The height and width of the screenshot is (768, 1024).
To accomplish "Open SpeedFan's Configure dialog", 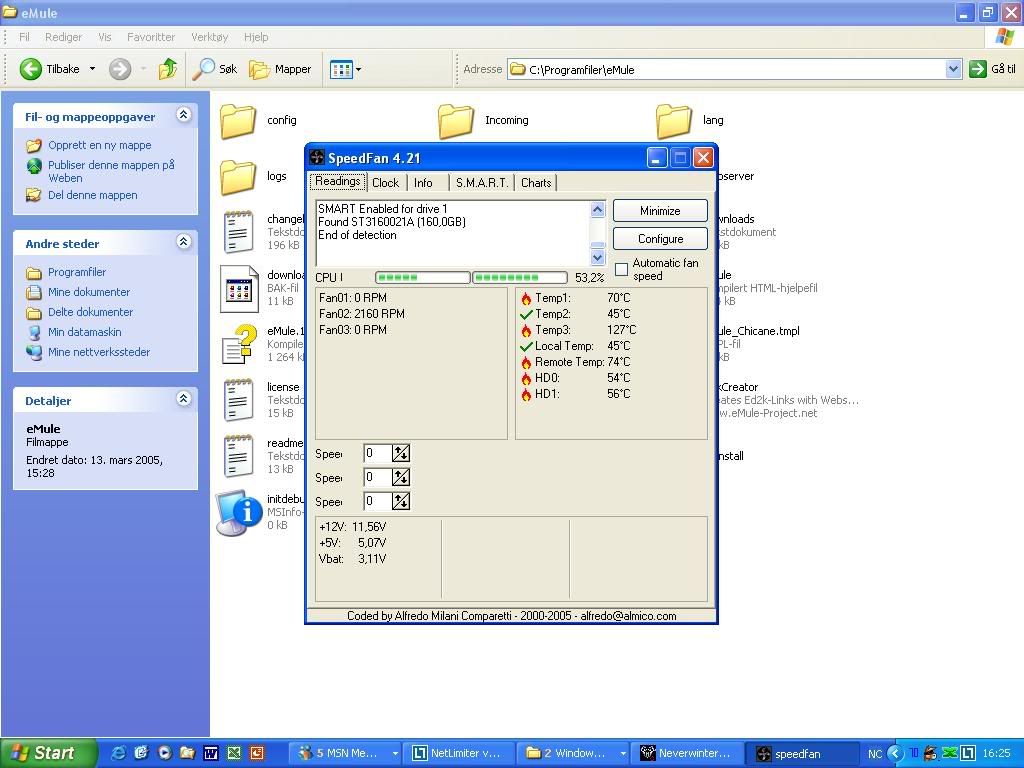I will click(660, 239).
